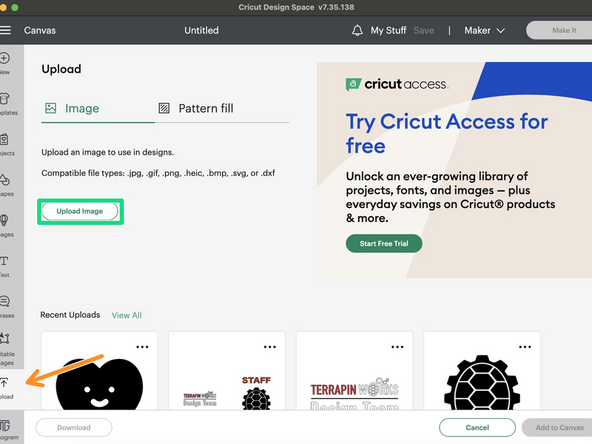Screen dimensions: 592x444
Task: Open Phrases in the sidebar
Action: 6,307
